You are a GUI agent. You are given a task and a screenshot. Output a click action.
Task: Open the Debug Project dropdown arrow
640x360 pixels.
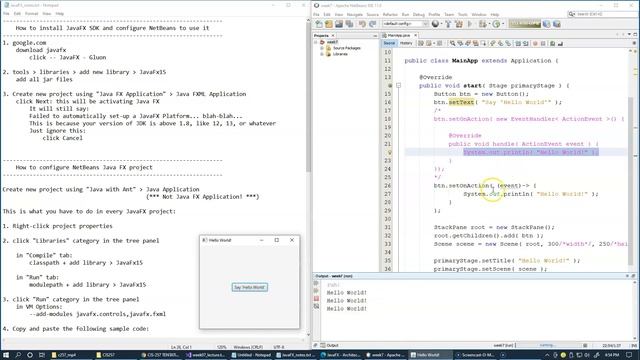tap(489, 24)
